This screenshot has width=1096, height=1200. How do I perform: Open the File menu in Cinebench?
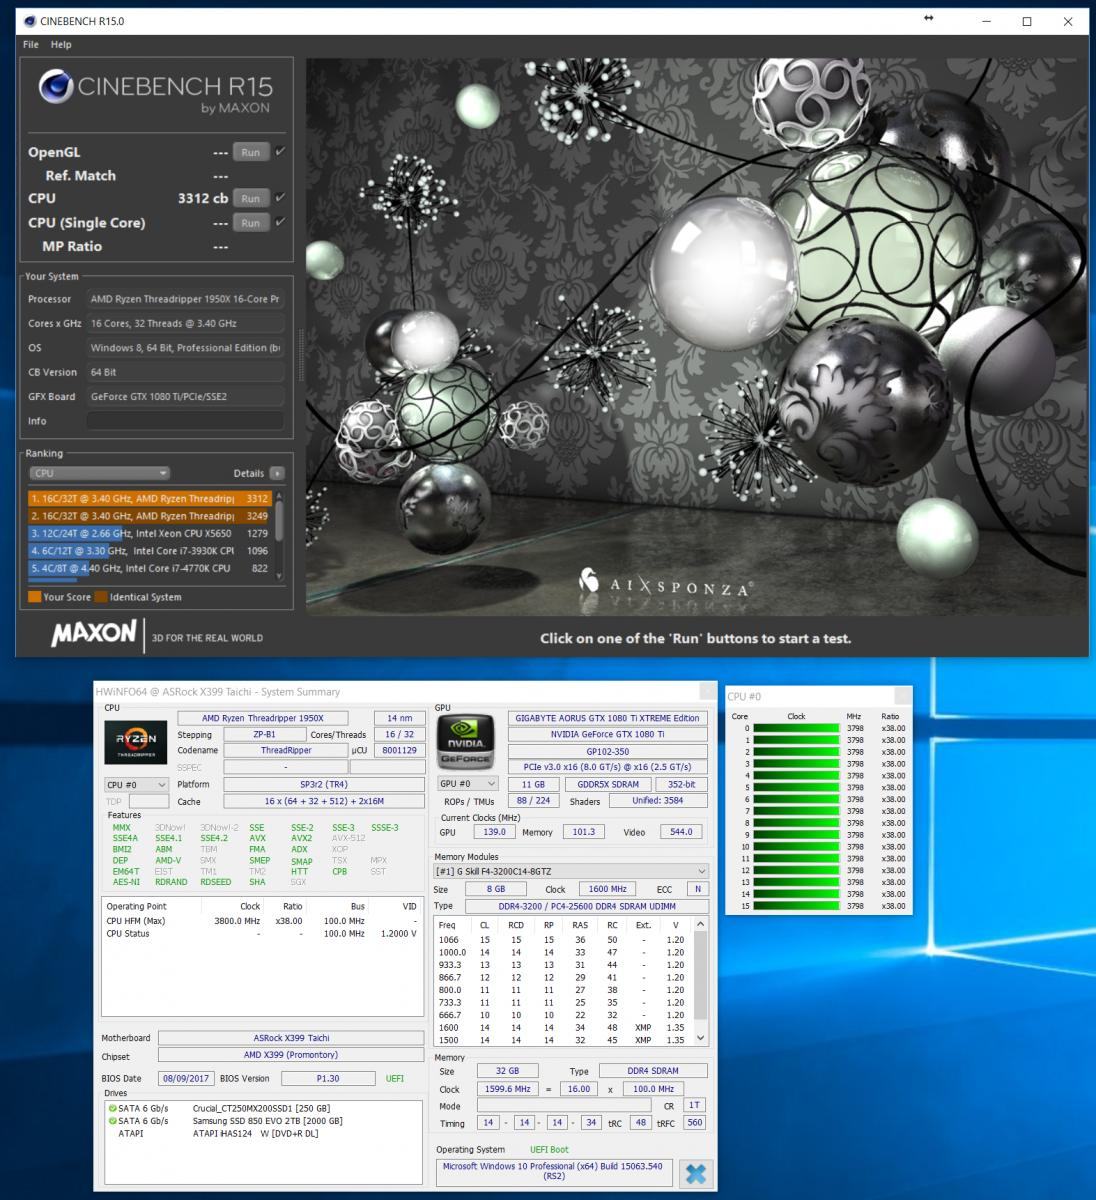[30, 44]
